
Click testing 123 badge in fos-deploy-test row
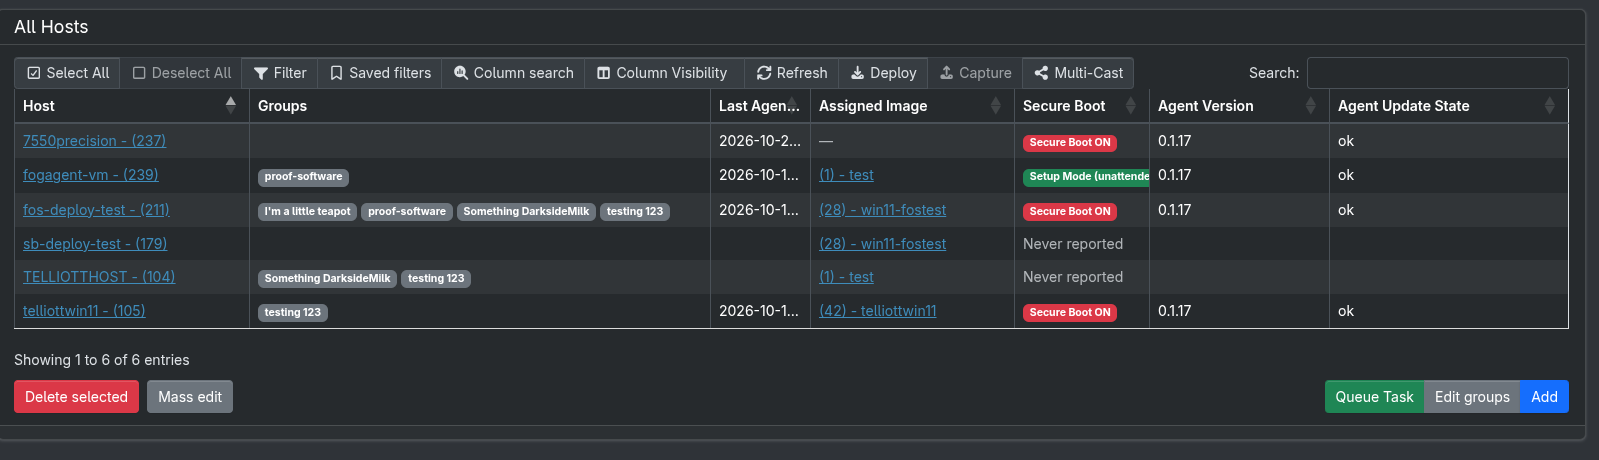tap(635, 212)
